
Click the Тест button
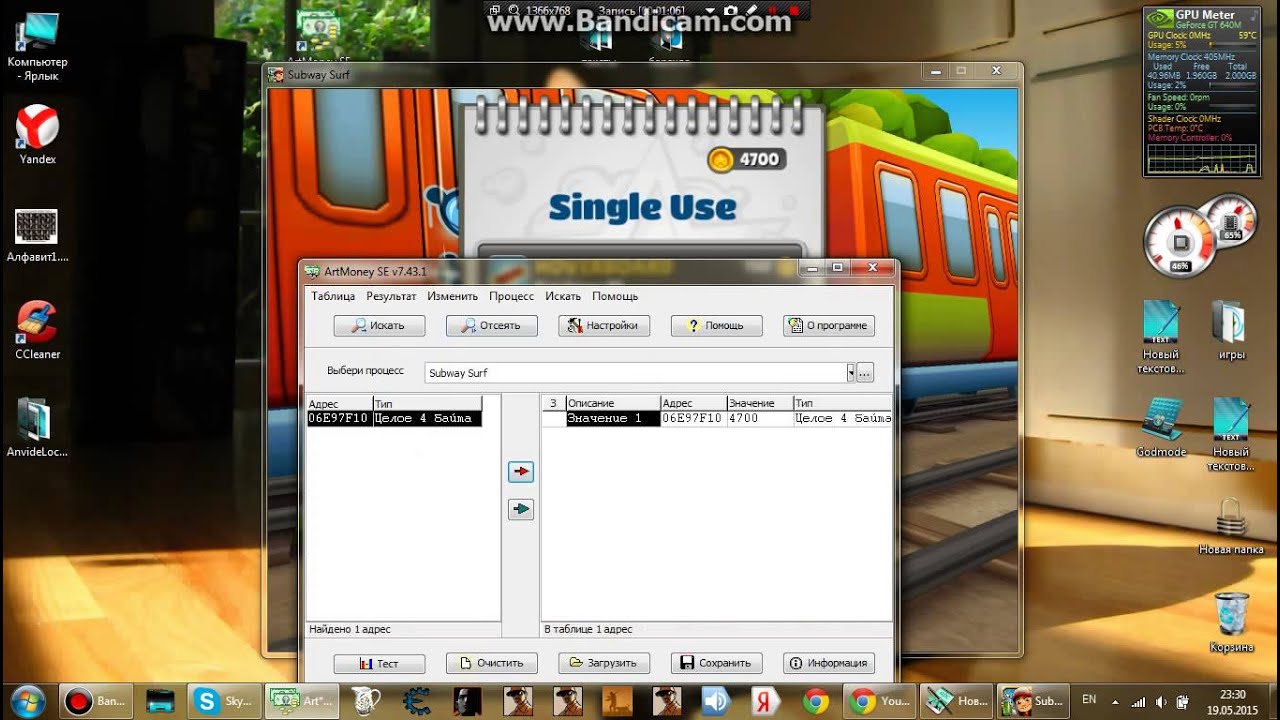pos(379,663)
